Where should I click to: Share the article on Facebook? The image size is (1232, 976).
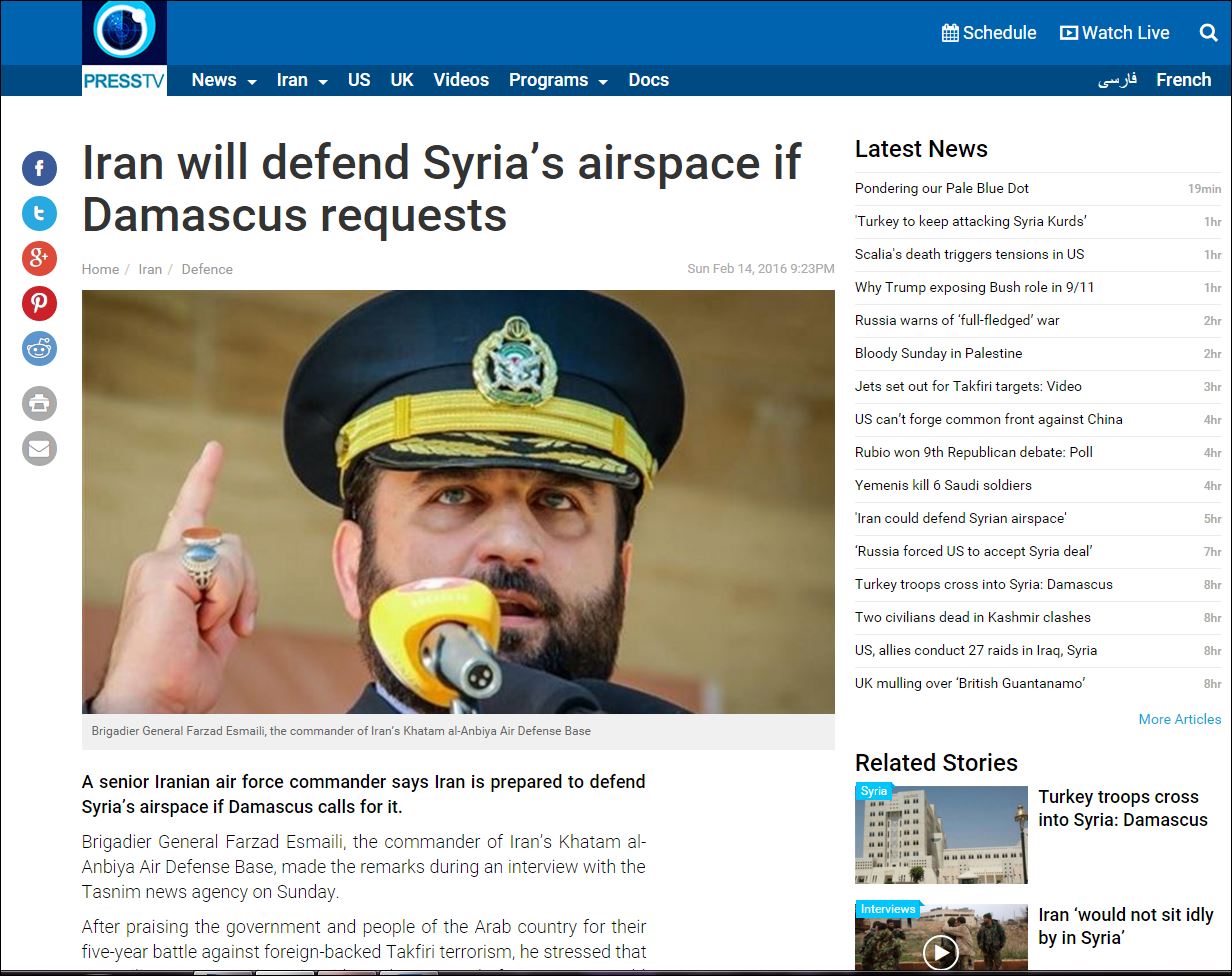[x=40, y=168]
